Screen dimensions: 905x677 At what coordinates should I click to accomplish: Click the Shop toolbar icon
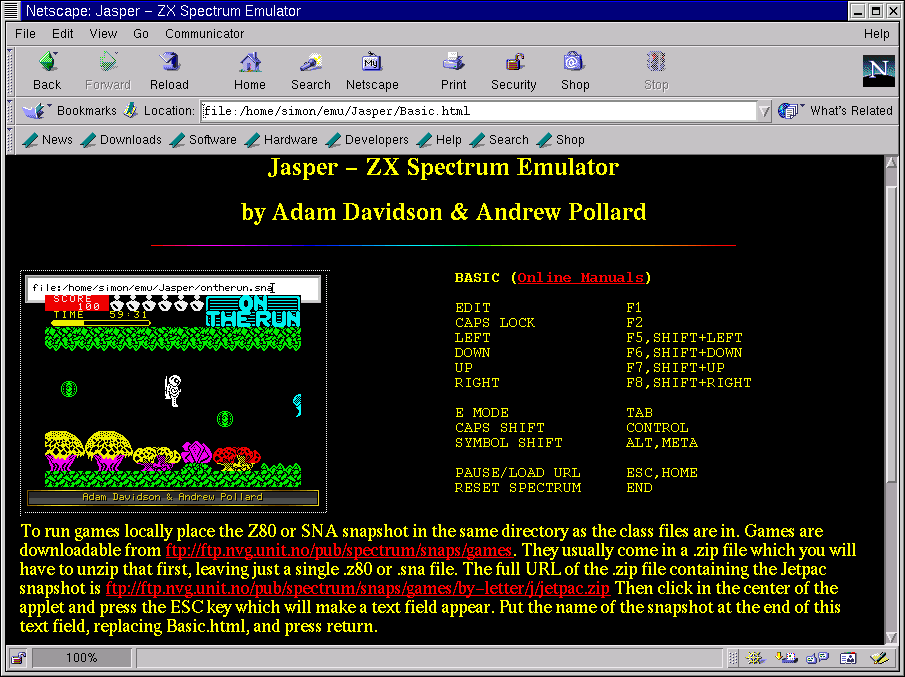tap(575, 71)
